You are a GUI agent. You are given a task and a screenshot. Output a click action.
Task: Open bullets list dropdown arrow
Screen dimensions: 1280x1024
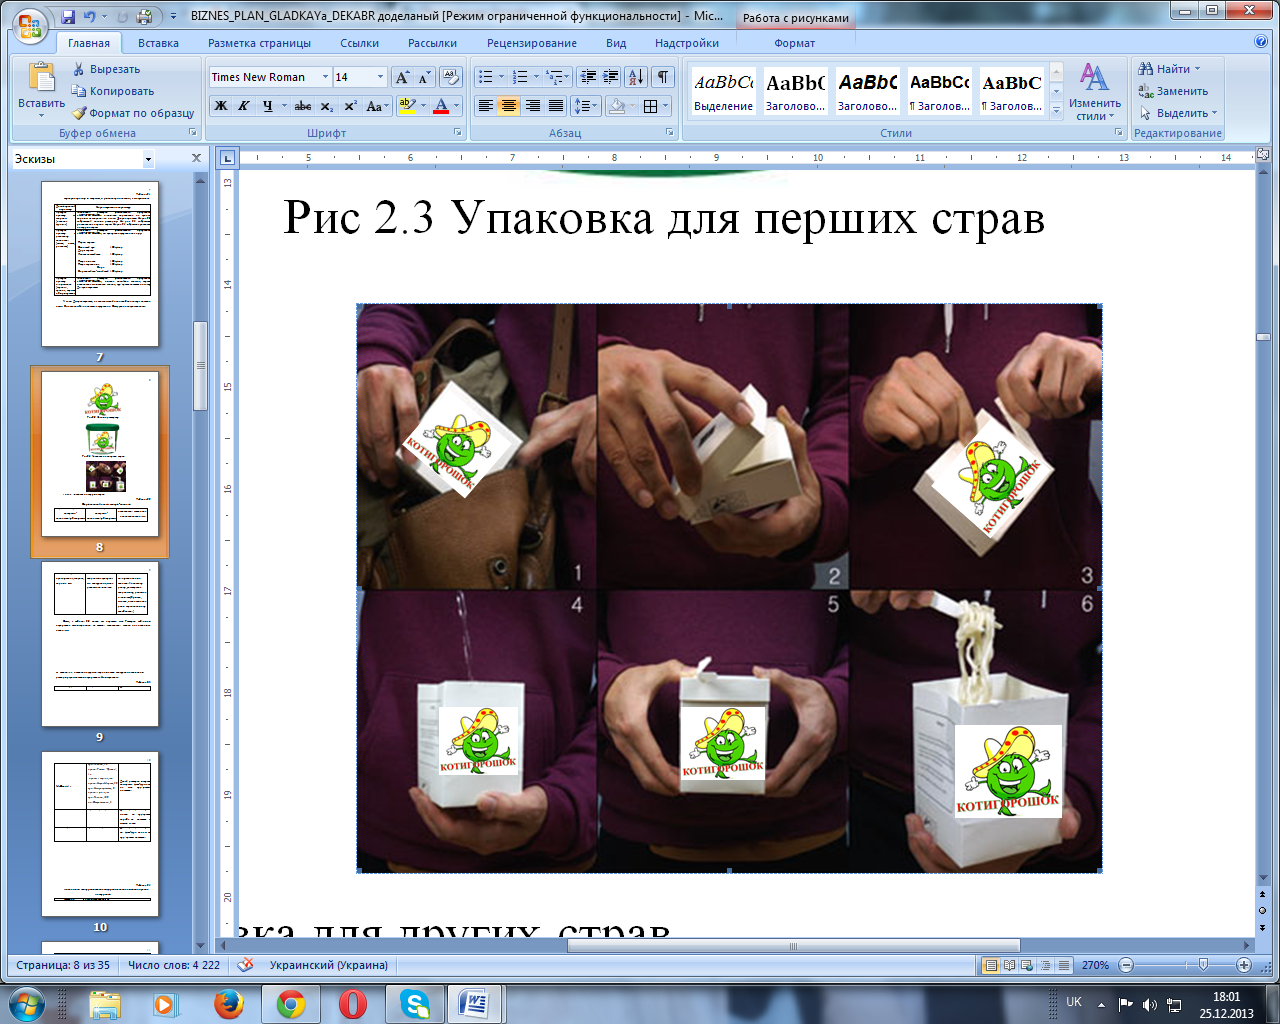pyautogui.click(x=501, y=77)
